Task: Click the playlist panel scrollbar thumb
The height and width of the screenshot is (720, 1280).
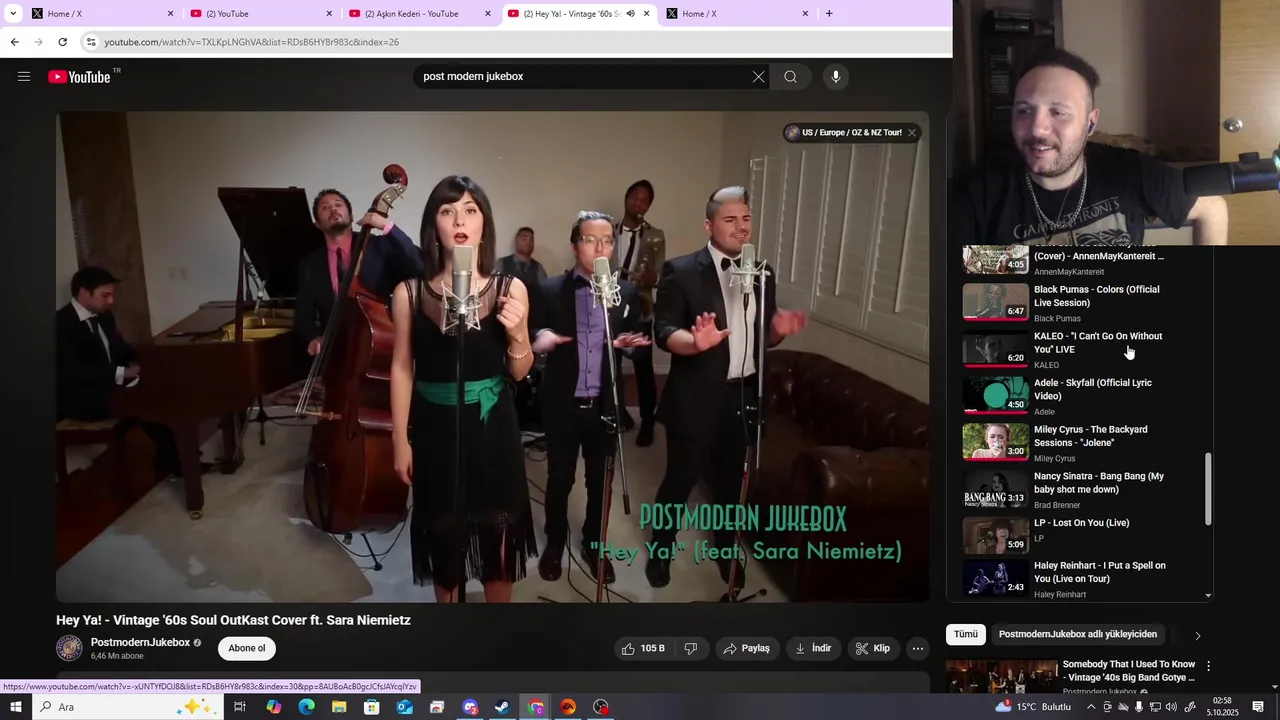Action: click(x=1208, y=489)
